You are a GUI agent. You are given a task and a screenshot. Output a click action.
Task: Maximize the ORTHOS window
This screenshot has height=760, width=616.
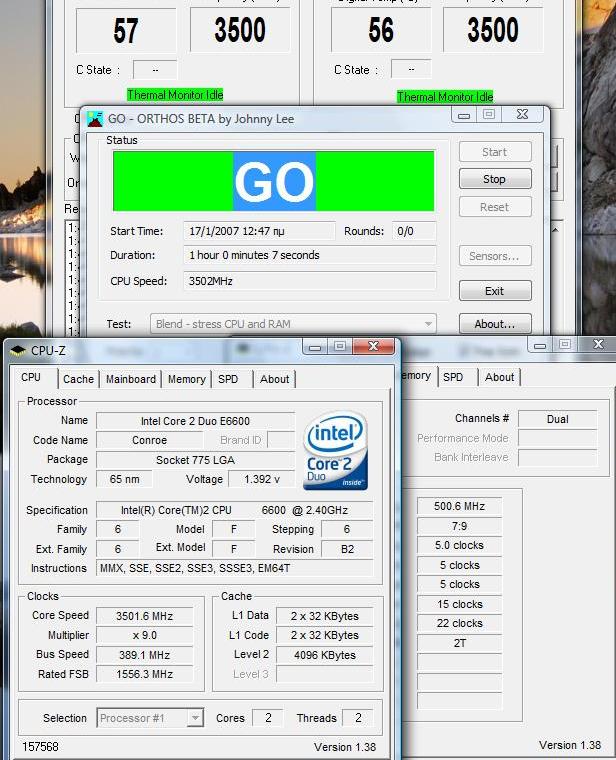[489, 115]
